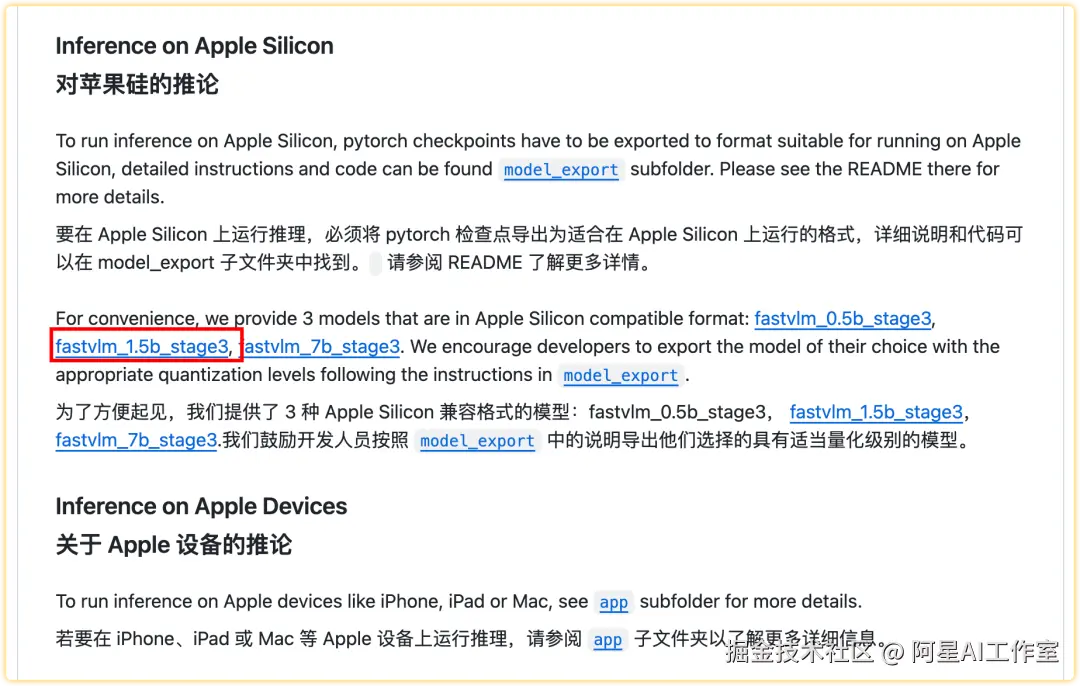This screenshot has width=1080, height=686.
Task: Open fastvlm_7b_stage3 link in the Chinese paragraph
Action: click(136, 439)
